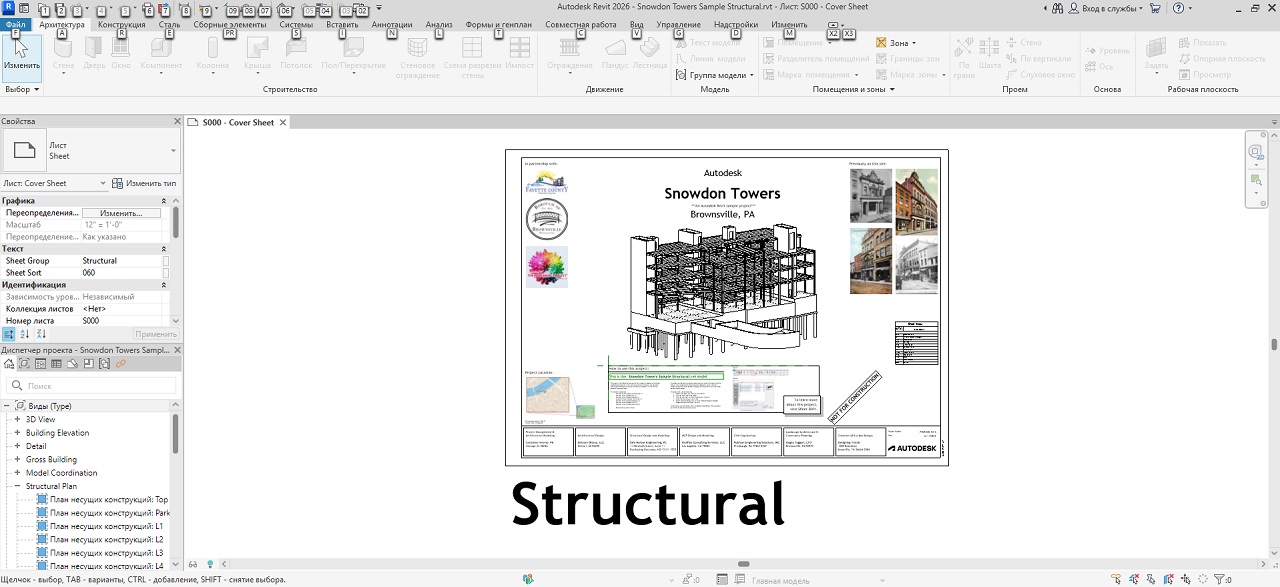The image size is (1280, 587).
Task: Open the Лист: Cover Sheet dropdown
Action: (102, 184)
